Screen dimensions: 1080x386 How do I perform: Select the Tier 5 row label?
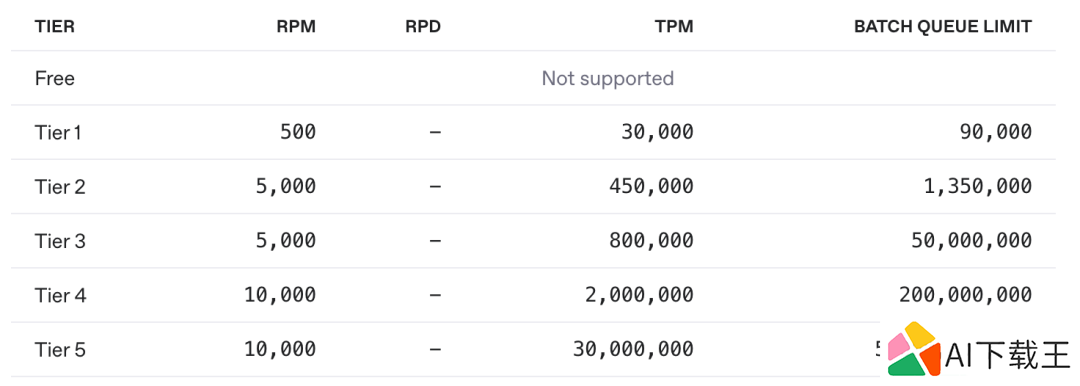tap(60, 349)
